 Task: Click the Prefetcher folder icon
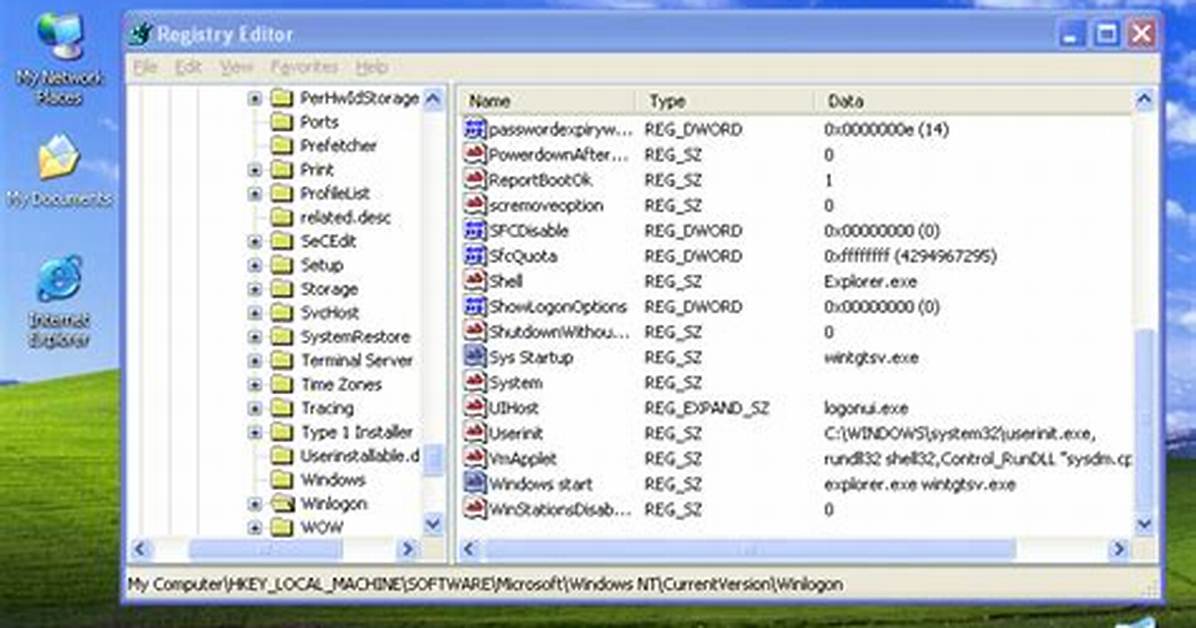pyautogui.click(x=282, y=145)
